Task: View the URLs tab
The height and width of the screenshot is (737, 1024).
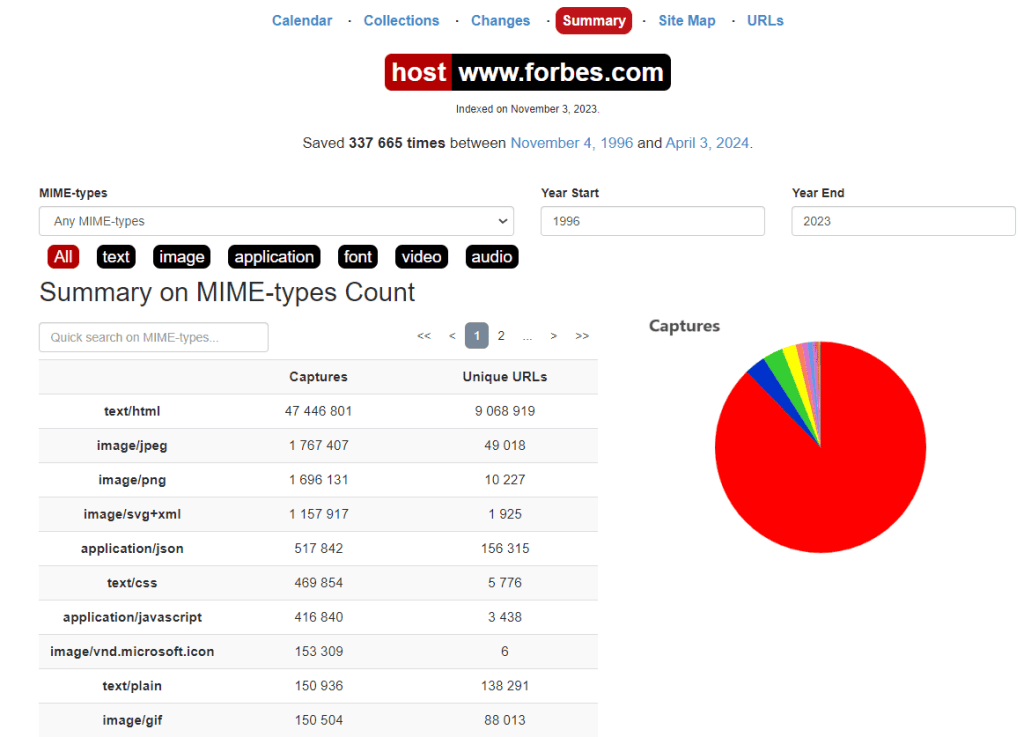Action: click(x=765, y=21)
